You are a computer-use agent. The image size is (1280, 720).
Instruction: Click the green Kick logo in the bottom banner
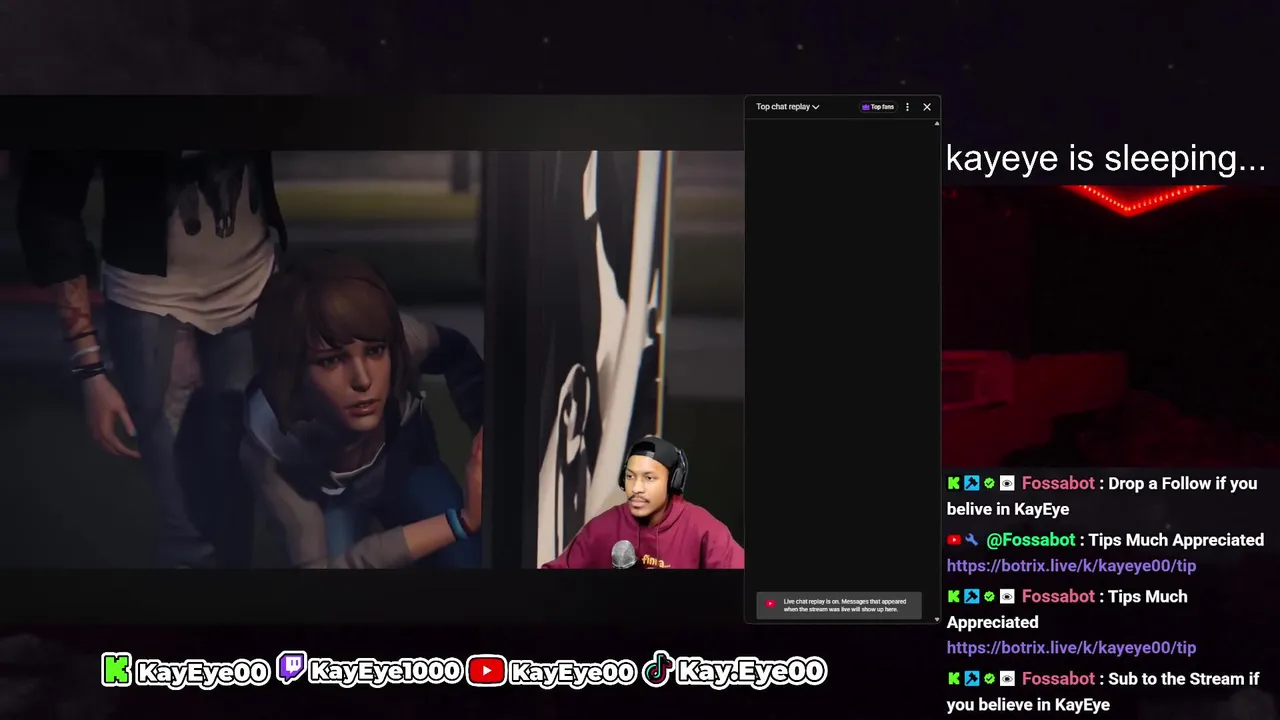(x=117, y=670)
